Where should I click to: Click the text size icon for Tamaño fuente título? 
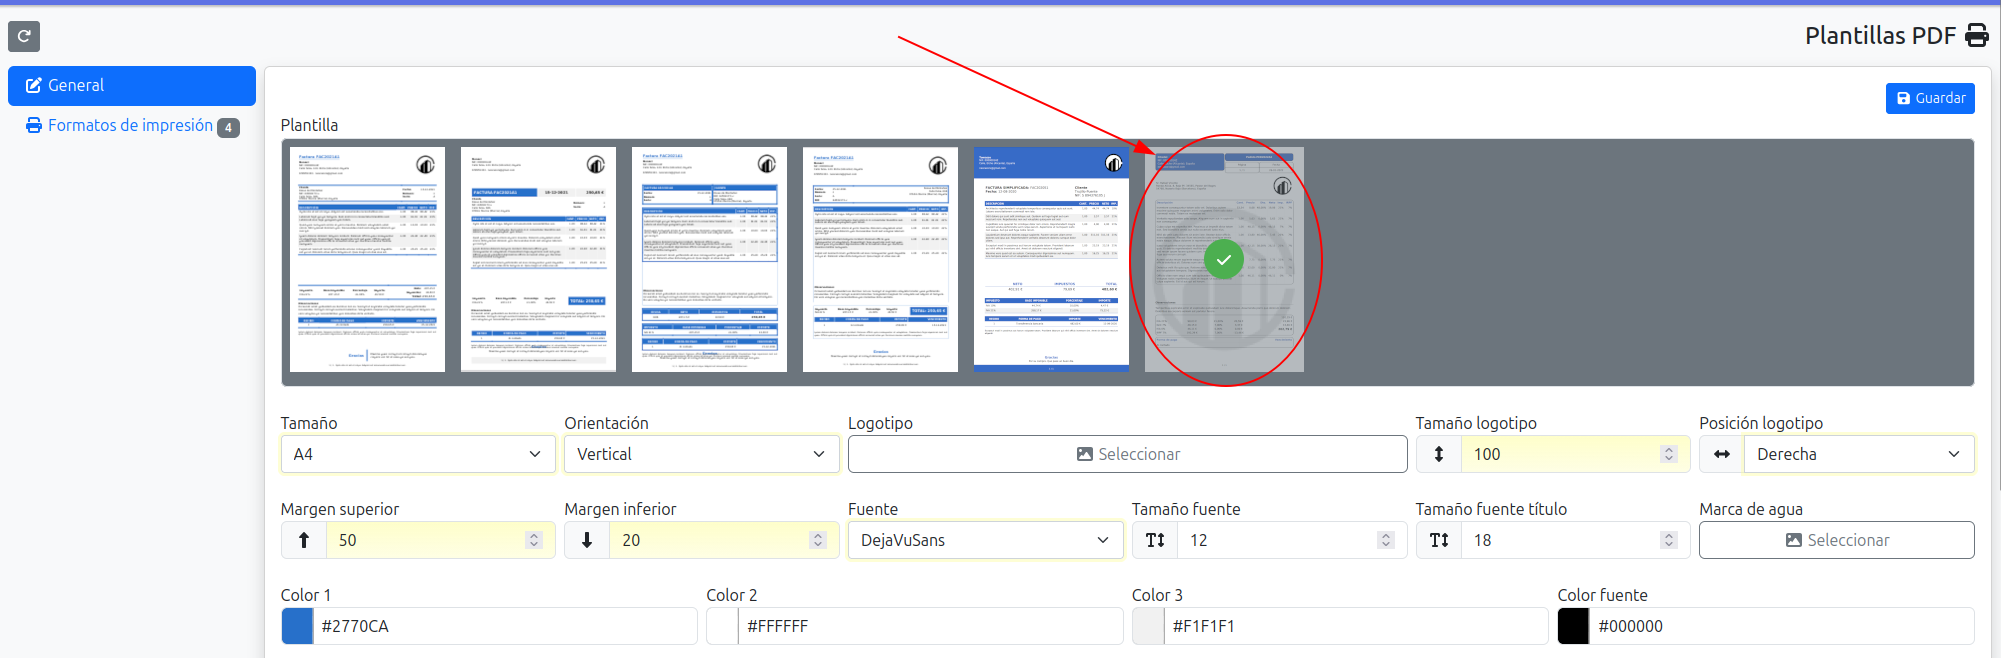click(x=1438, y=540)
